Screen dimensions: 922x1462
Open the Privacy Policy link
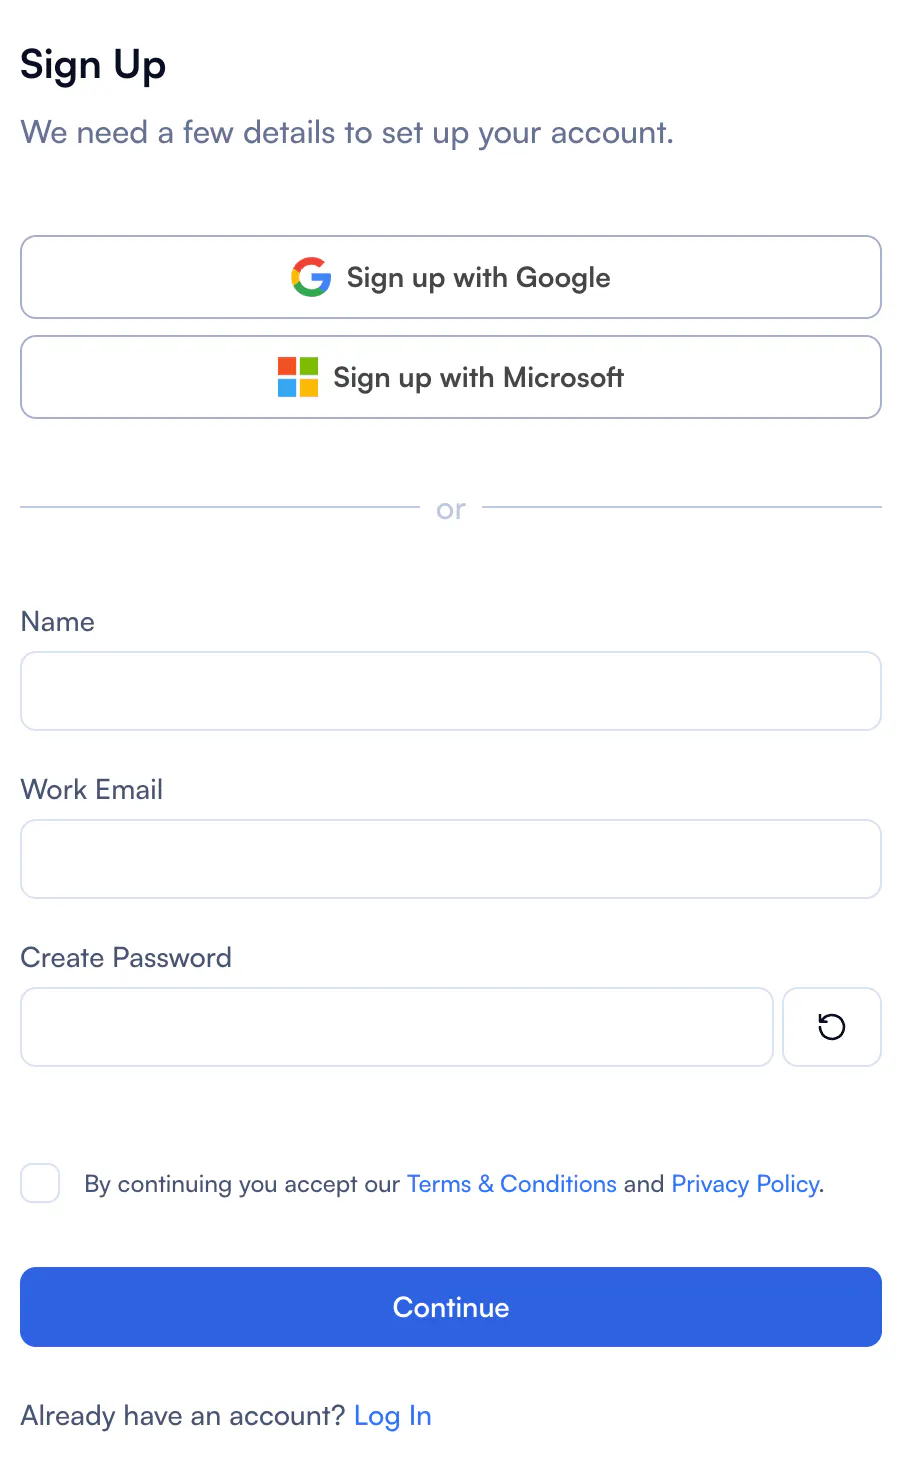coord(745,1184)
